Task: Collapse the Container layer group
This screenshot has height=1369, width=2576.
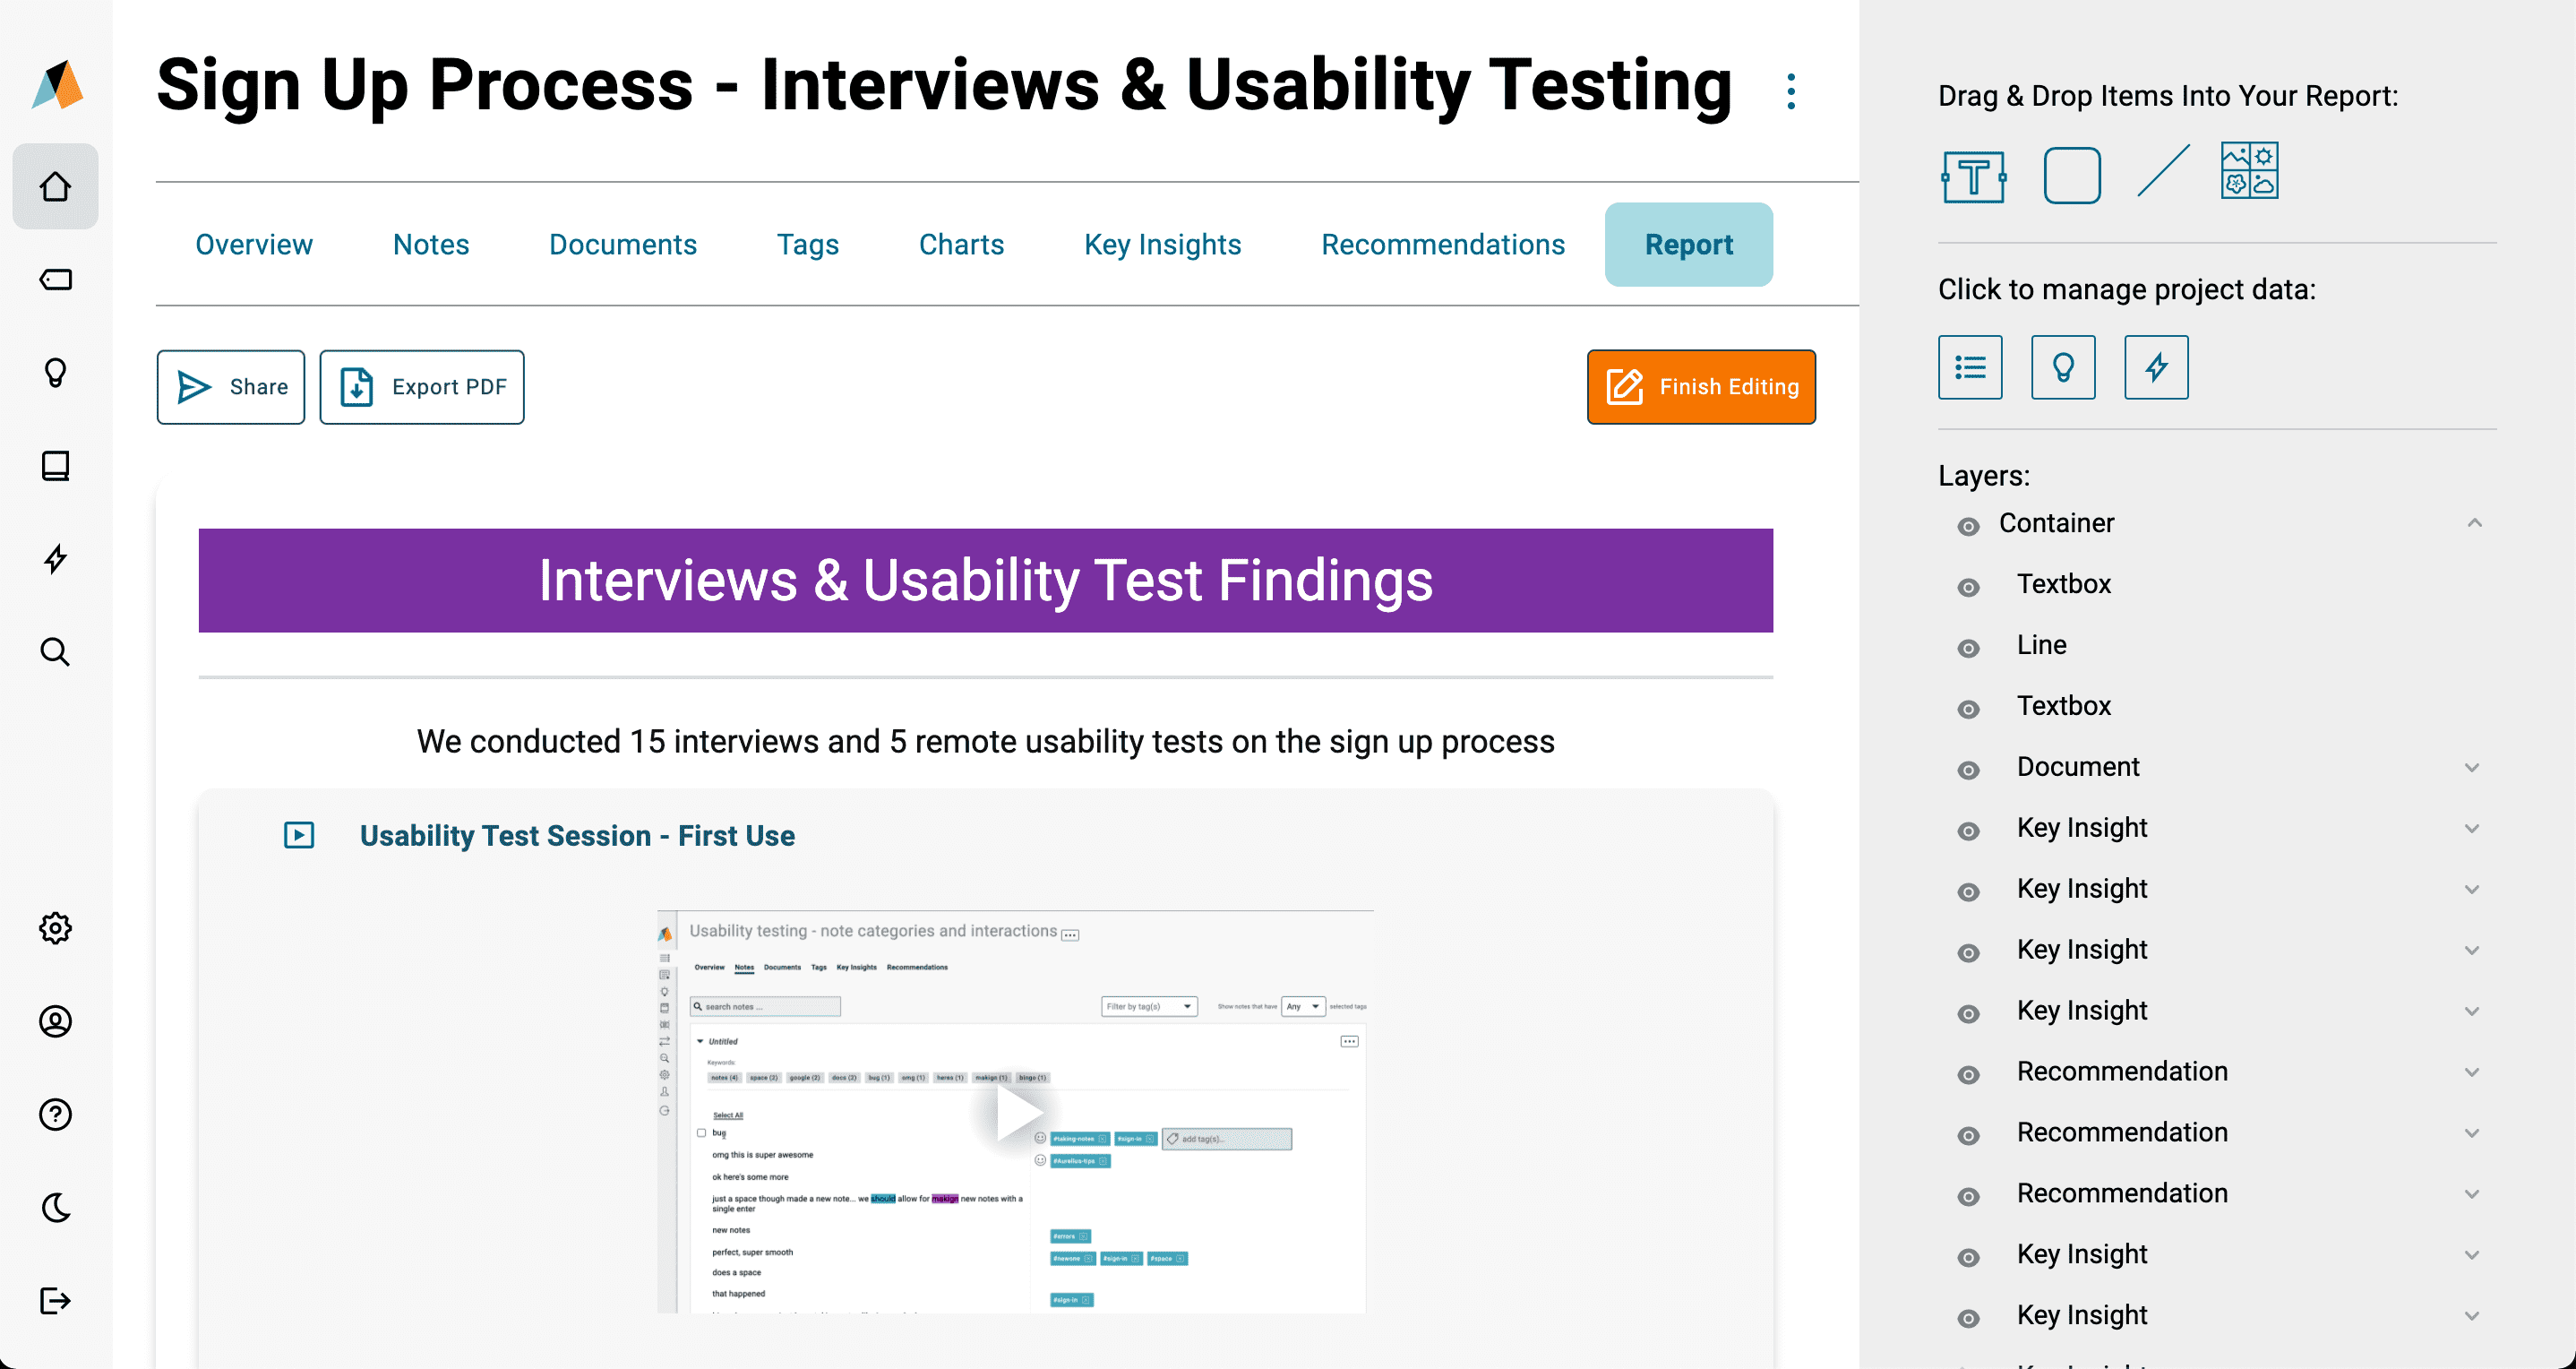Action: tap(2473, 523)
